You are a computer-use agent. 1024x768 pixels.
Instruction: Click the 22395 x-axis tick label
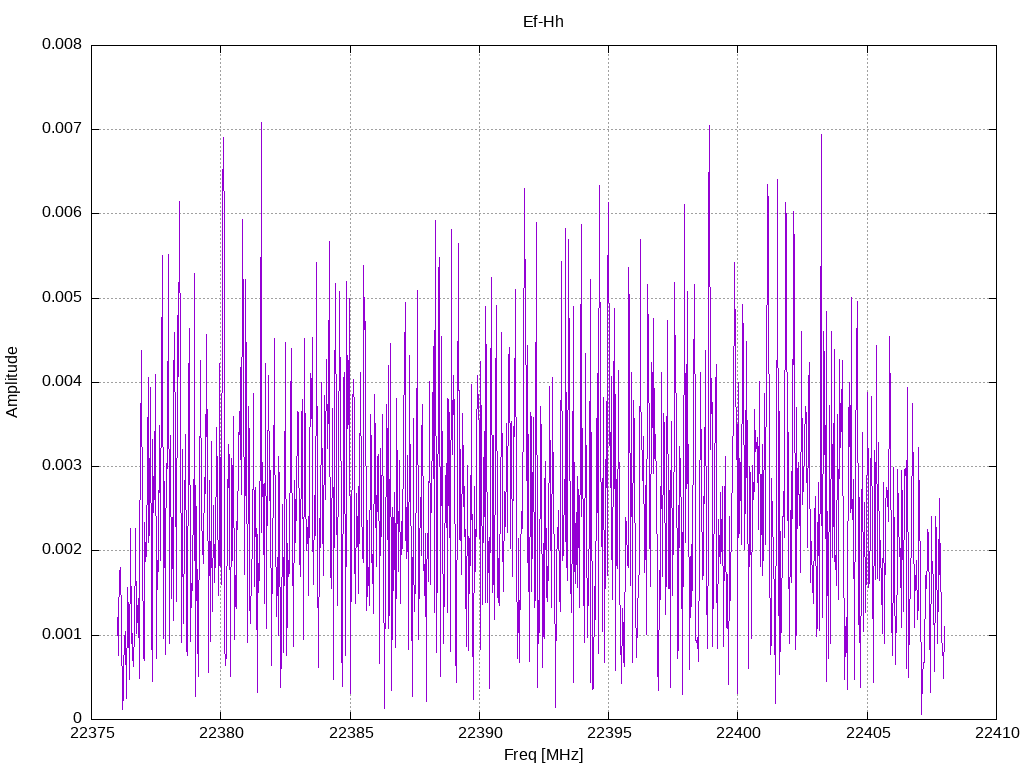[609, 733]
